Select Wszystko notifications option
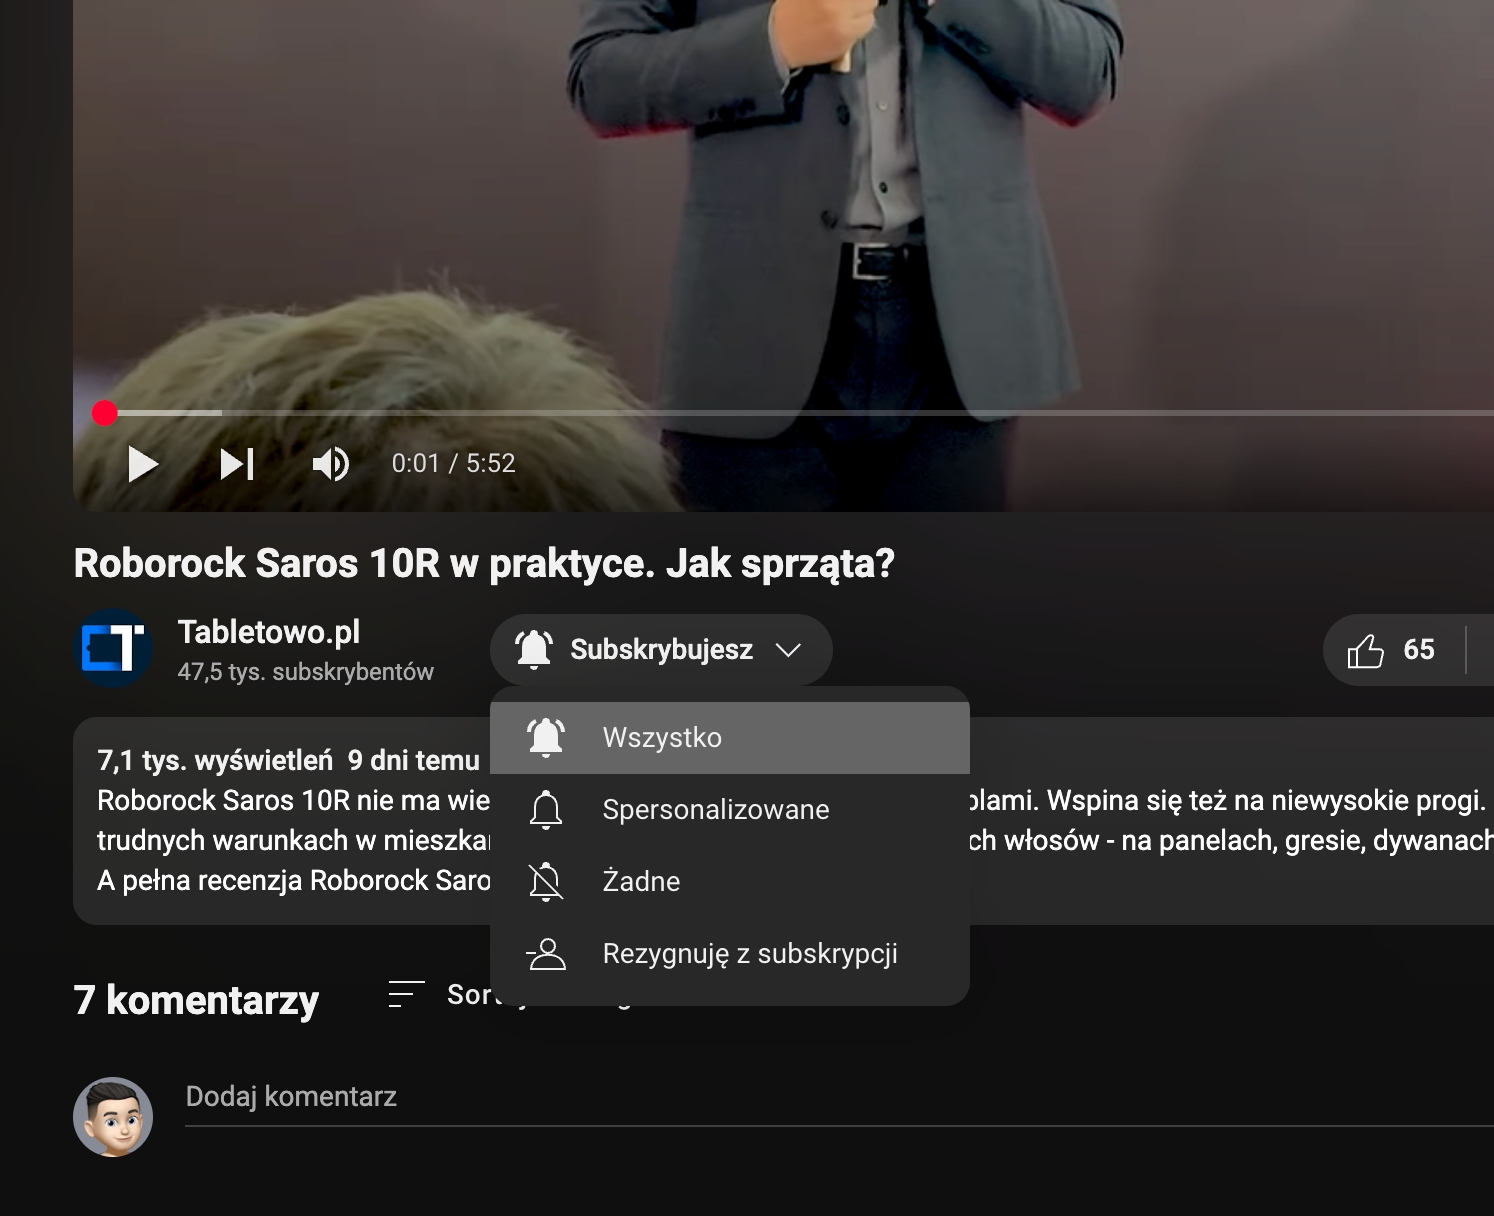1494x1216 pixels. (730, 738)
